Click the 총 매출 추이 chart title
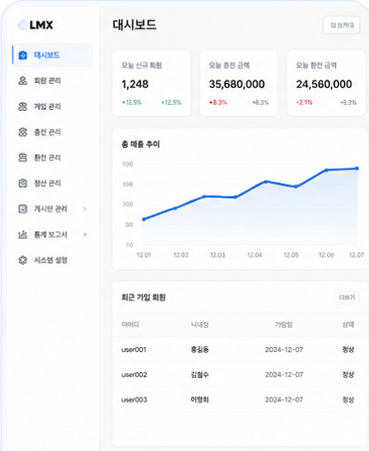This screenshot has height=451, width=369. point(141,144)
